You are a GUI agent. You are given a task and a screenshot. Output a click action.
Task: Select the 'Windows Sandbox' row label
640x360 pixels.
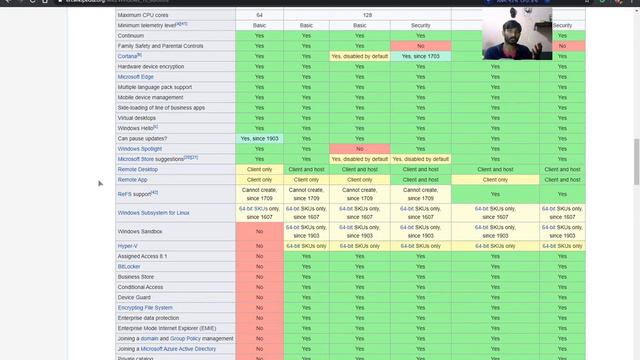[x=140, y=231]
